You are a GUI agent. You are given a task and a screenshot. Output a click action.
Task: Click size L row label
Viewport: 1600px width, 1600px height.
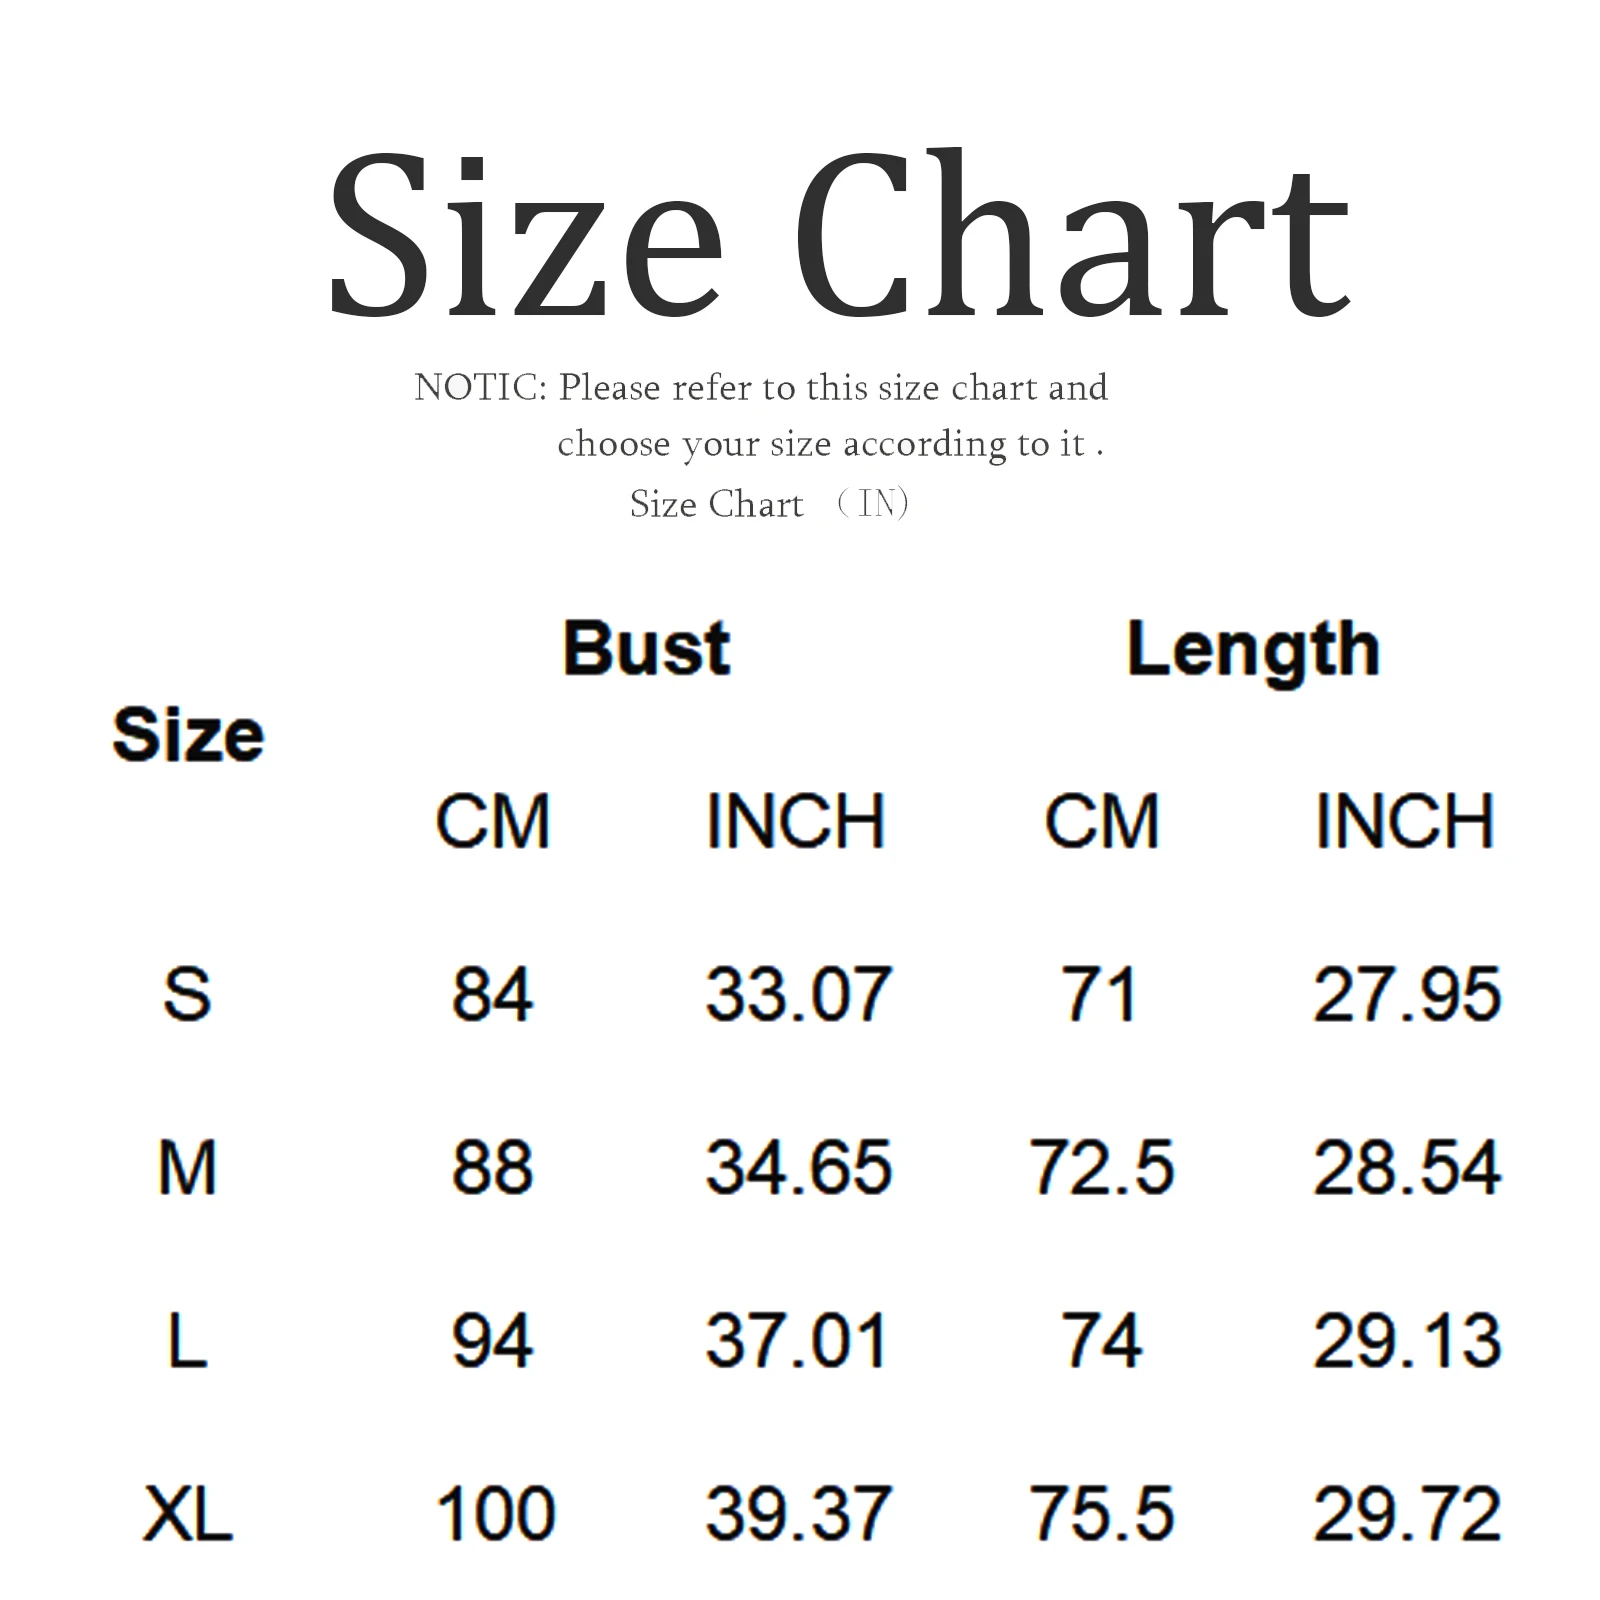pos(187,1341)
